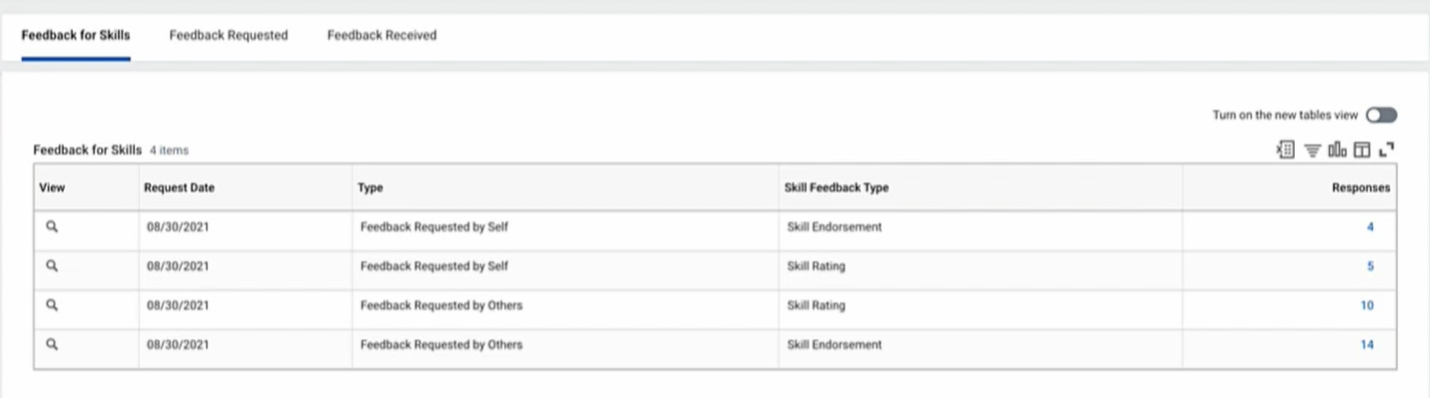The image size is (1430, 403).
Task: View the Self Skill Rating request details
Action: point(52,266)
